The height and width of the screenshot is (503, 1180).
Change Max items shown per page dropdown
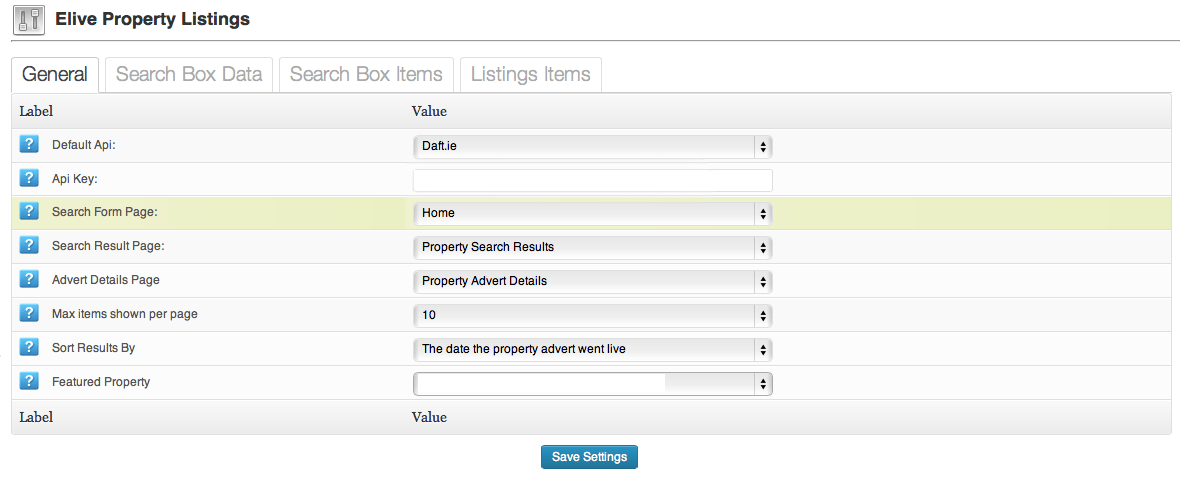tap(593, 316)
